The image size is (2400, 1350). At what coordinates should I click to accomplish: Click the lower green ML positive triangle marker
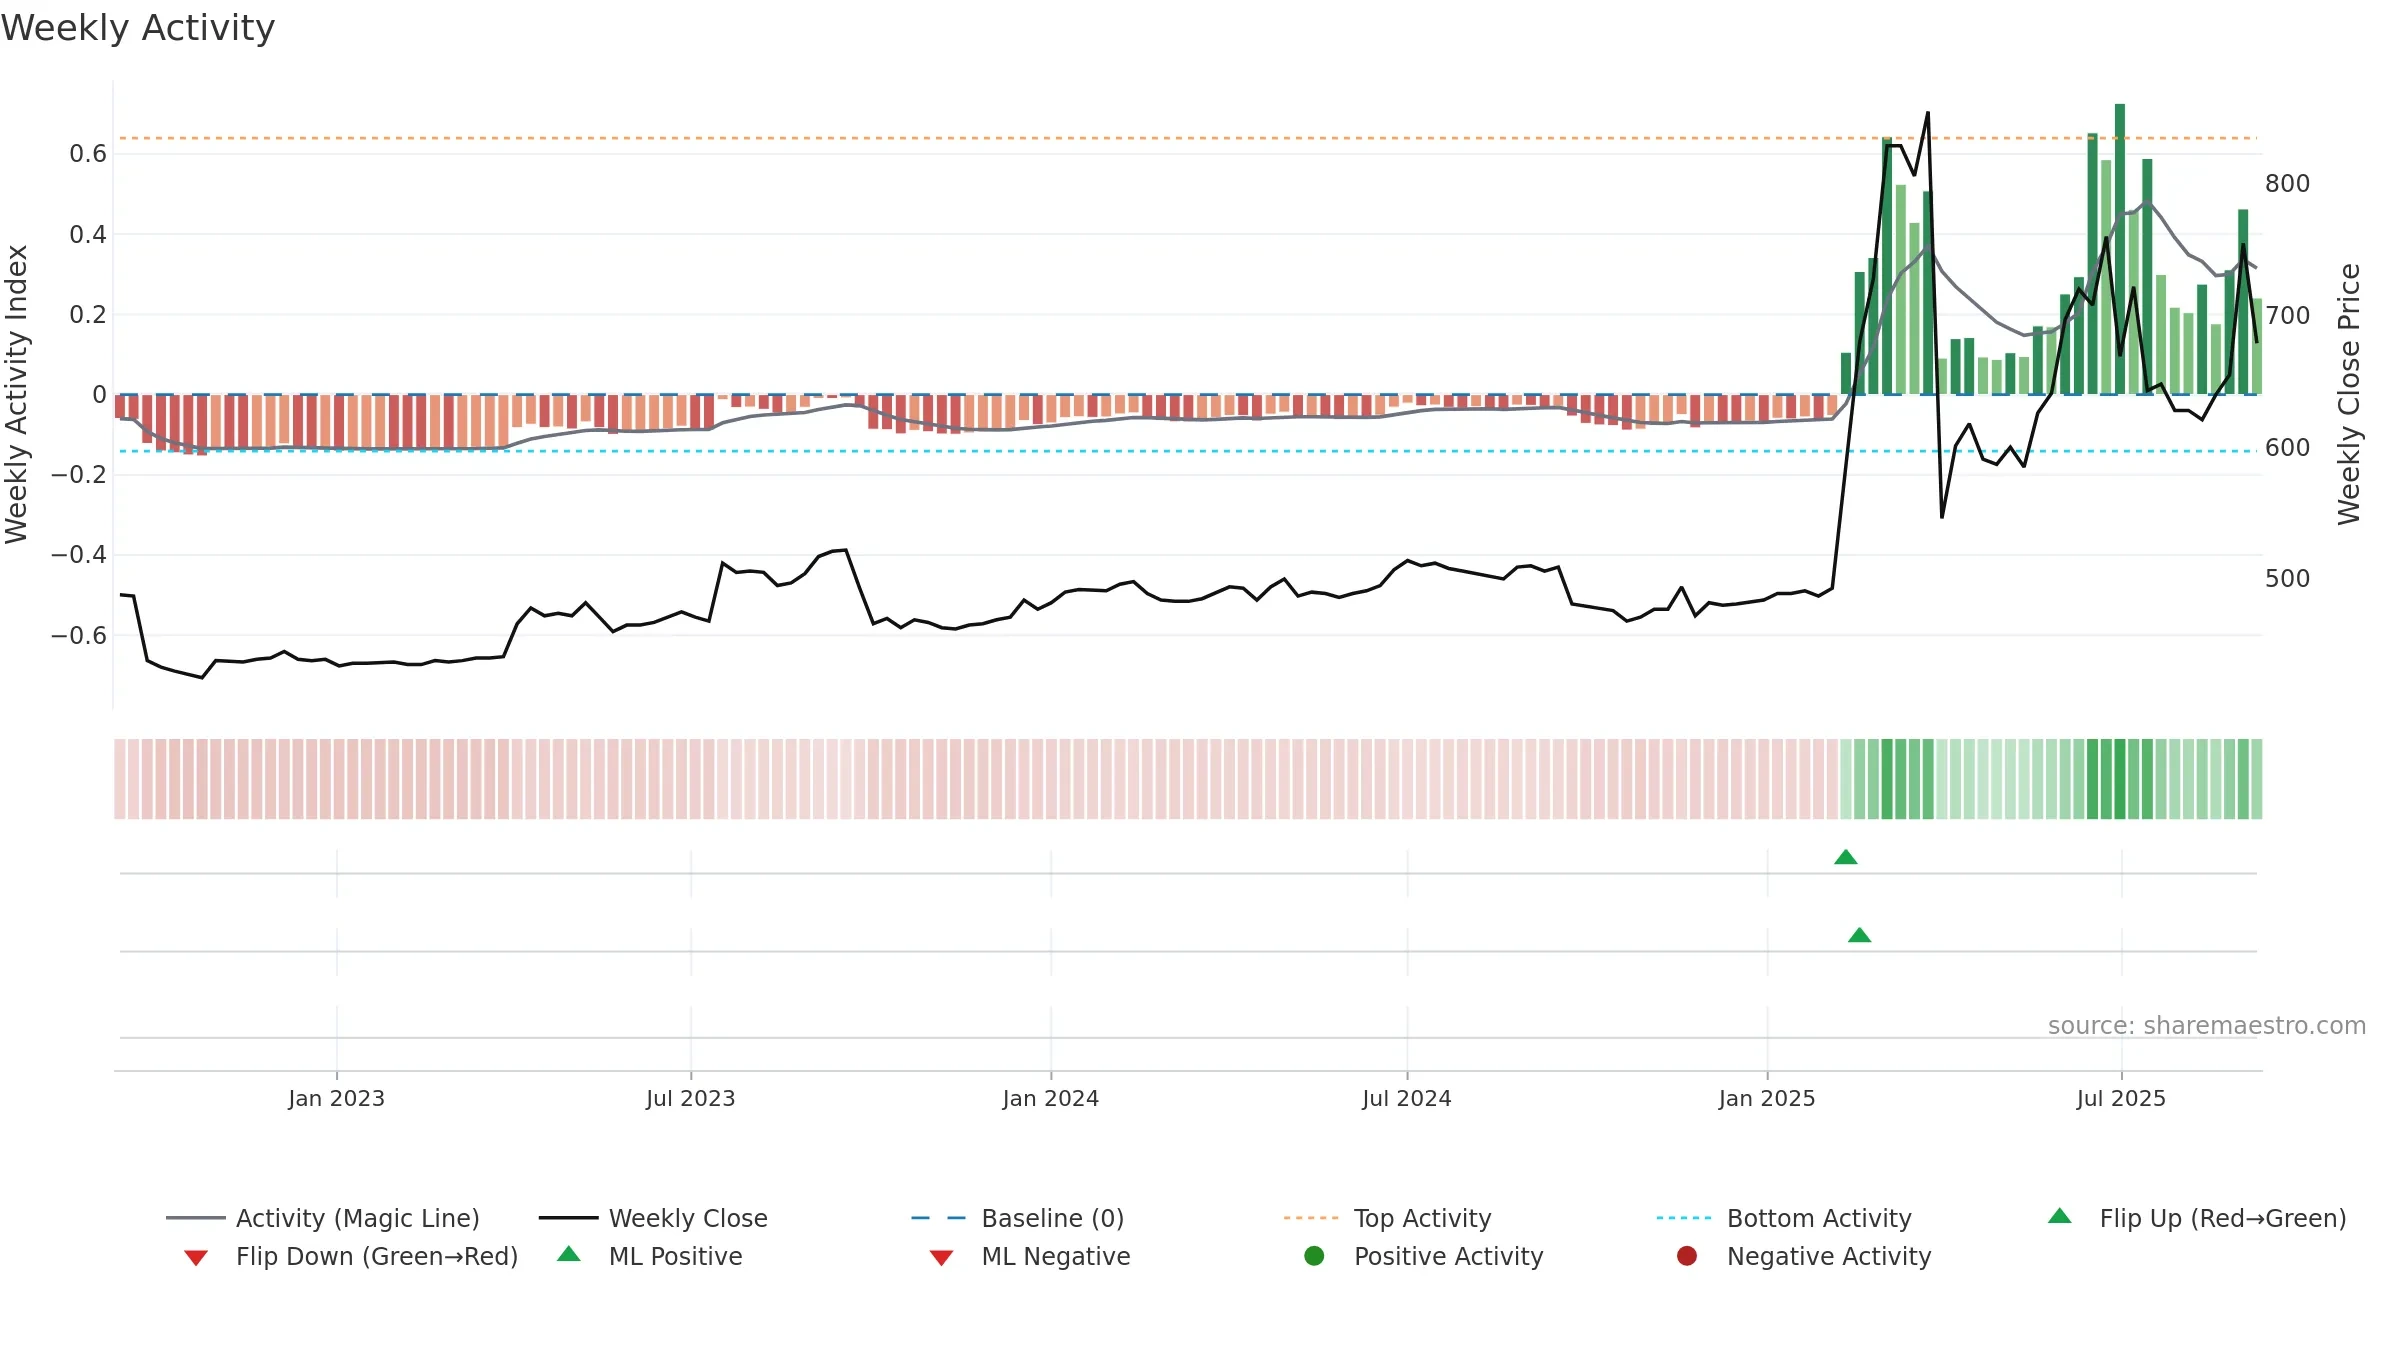(x=1860, y=935)
